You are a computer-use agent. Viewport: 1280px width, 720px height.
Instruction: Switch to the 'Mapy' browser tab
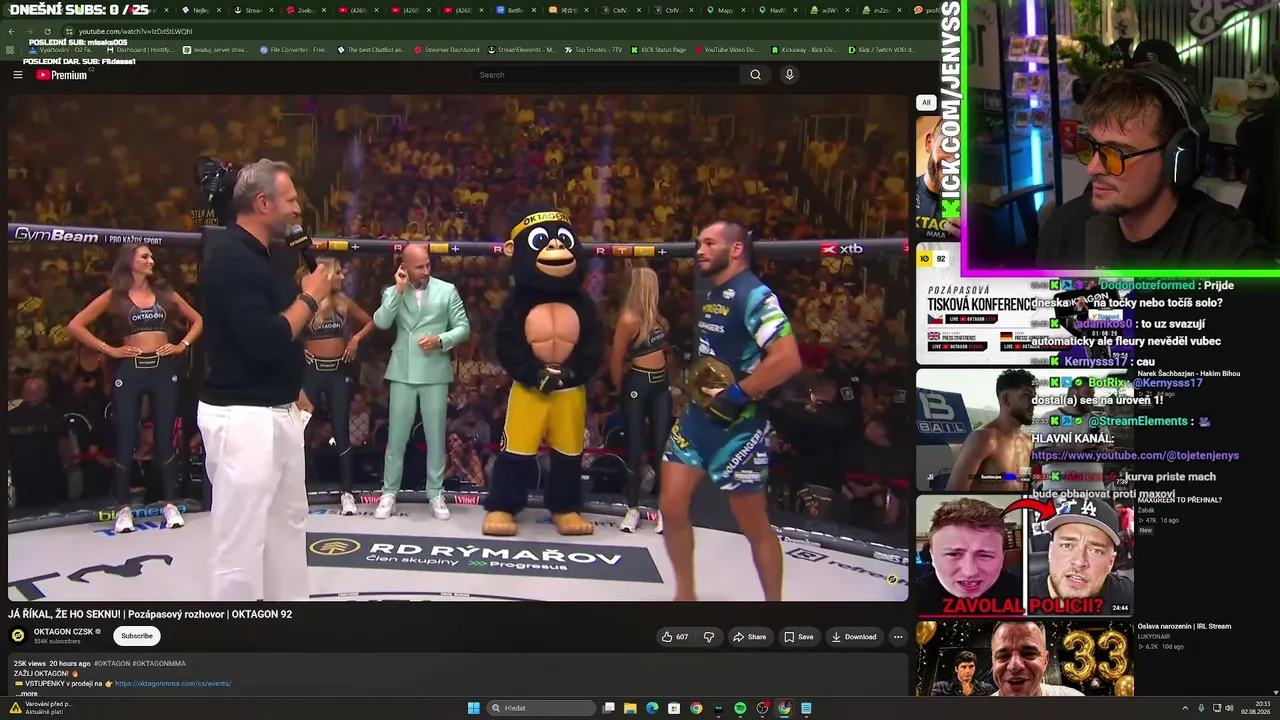(725, 10)
